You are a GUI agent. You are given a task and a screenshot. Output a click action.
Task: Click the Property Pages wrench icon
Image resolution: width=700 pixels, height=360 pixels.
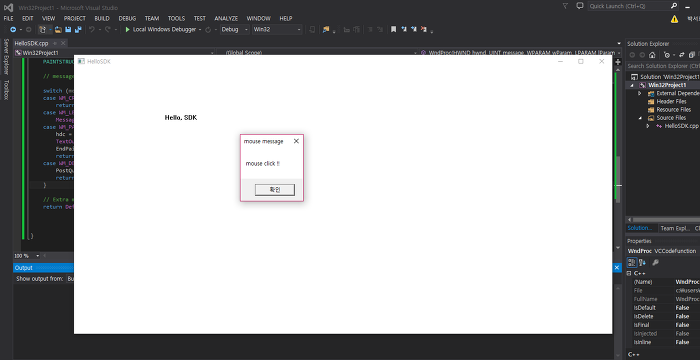pyautogui.click(x=655, y=263)
